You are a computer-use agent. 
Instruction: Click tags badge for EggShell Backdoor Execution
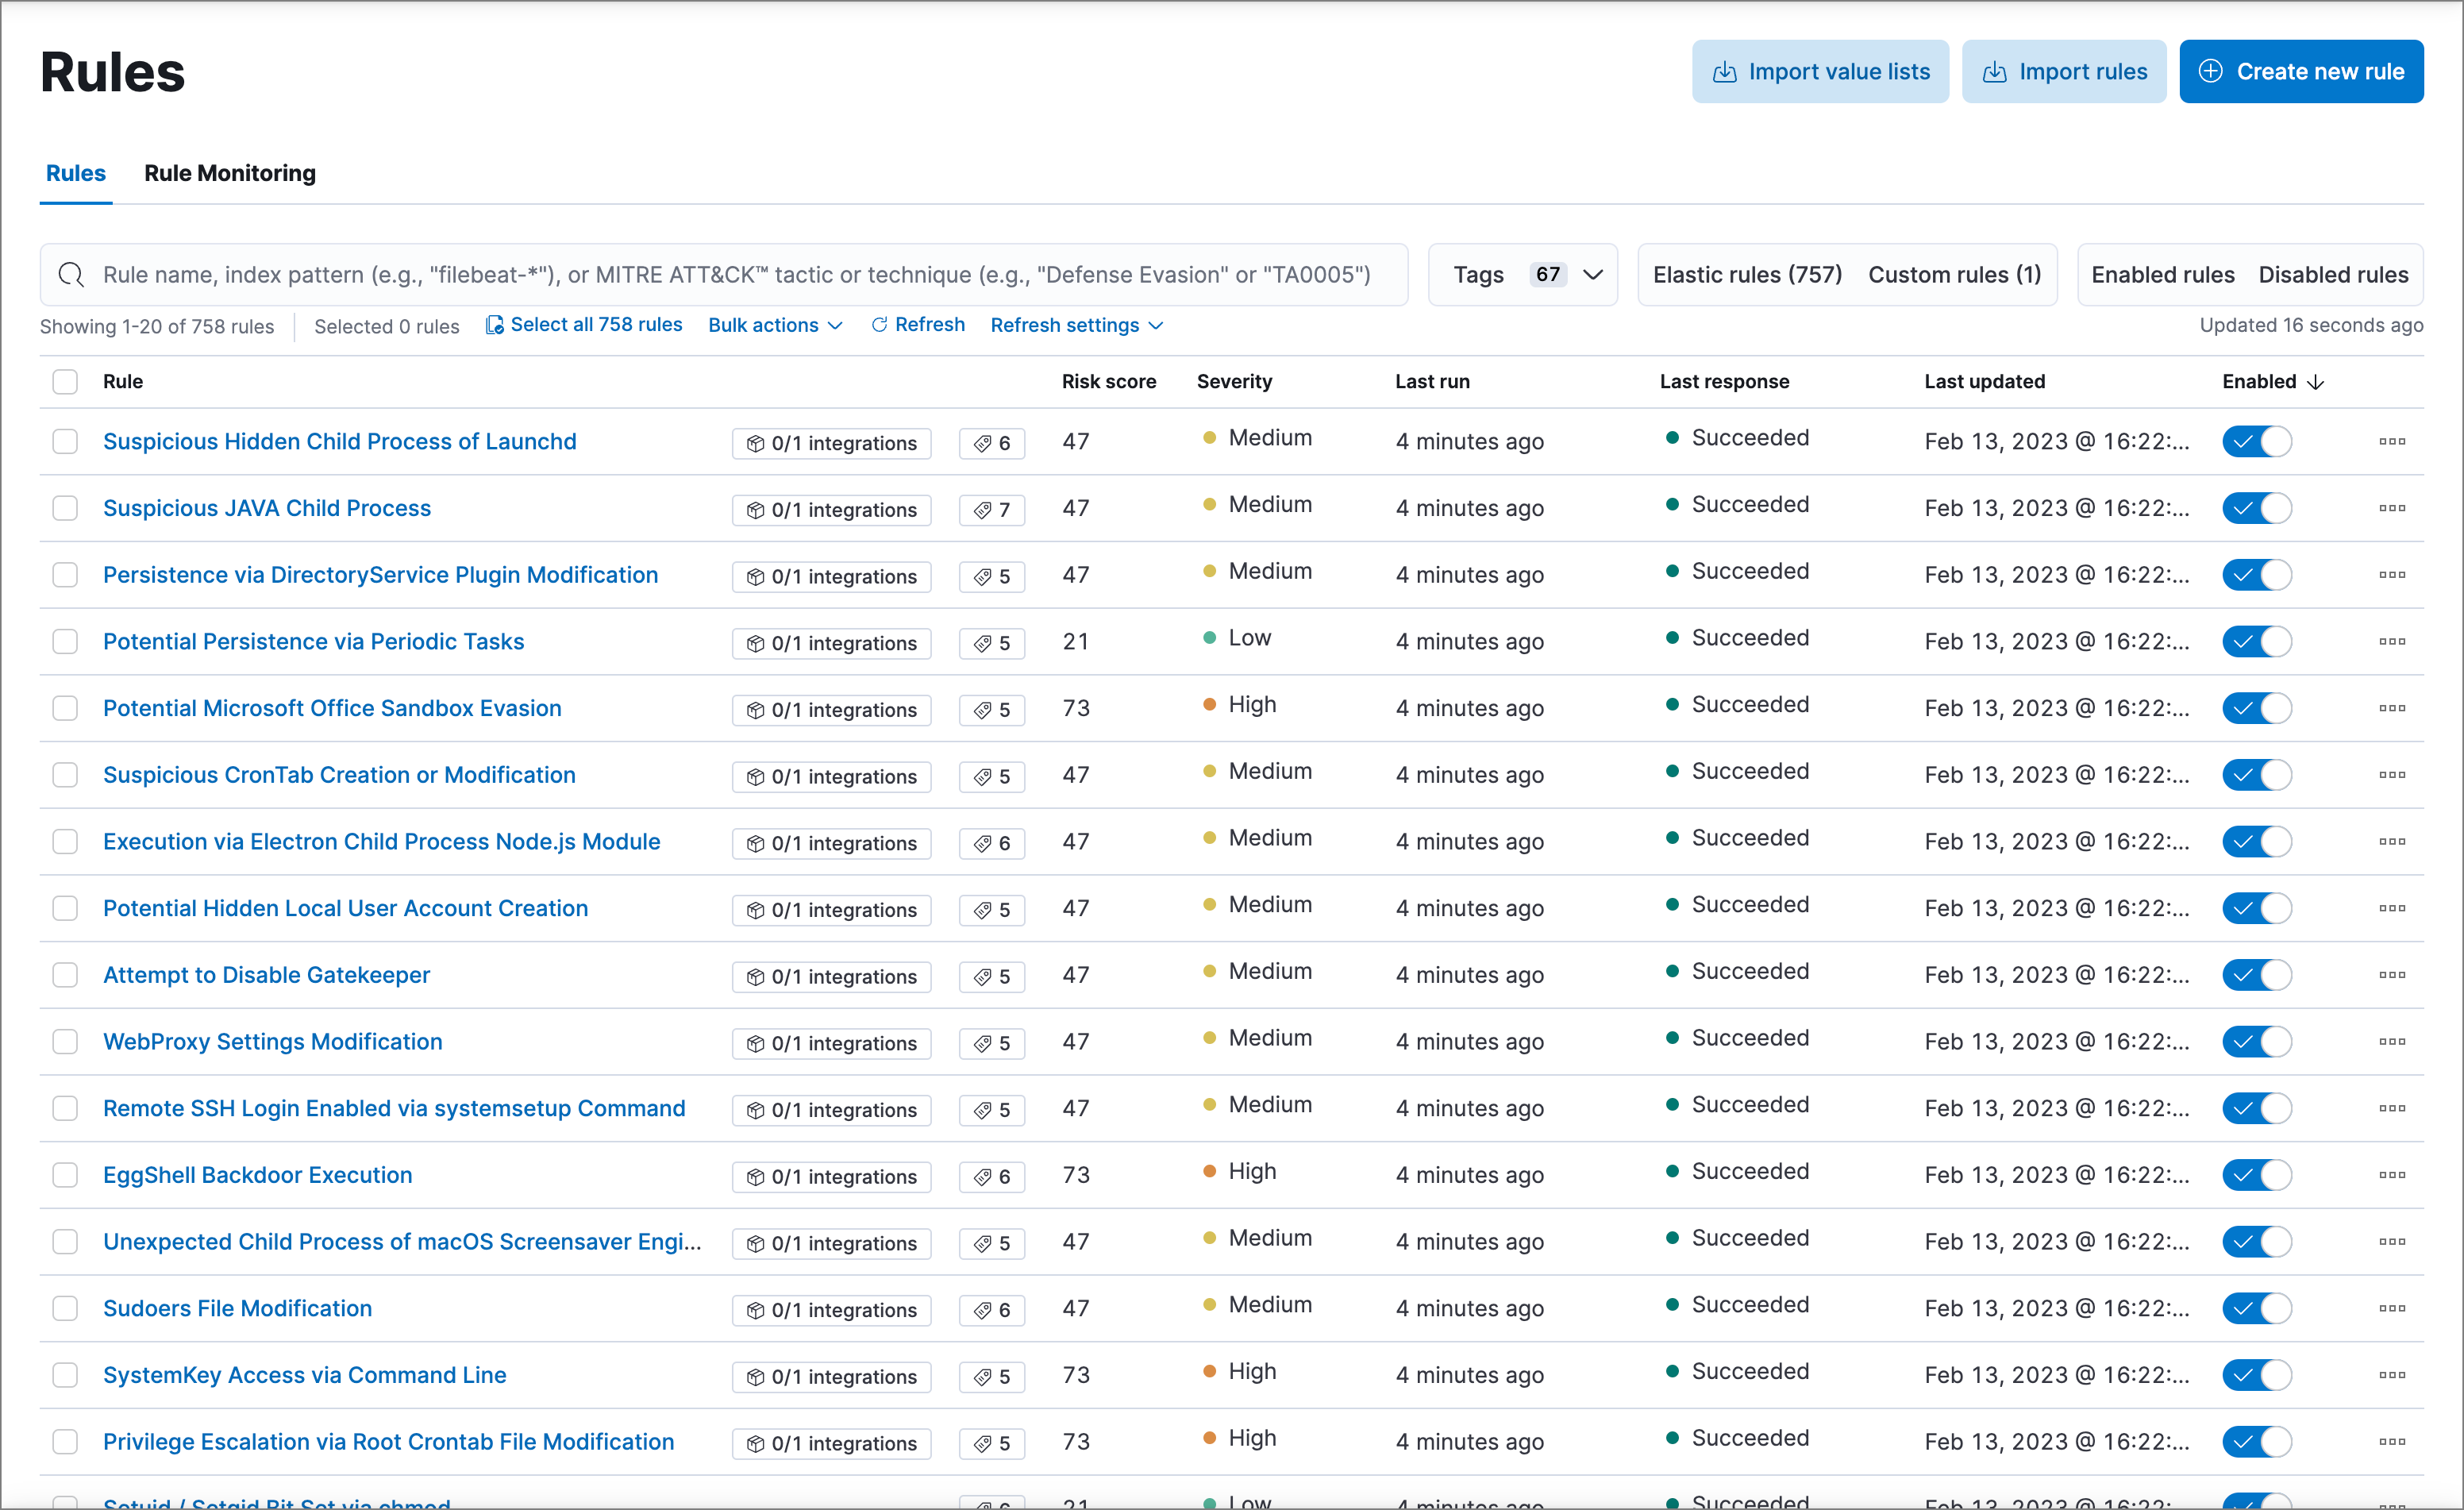pyautogui.click(x=991, y=1177)
